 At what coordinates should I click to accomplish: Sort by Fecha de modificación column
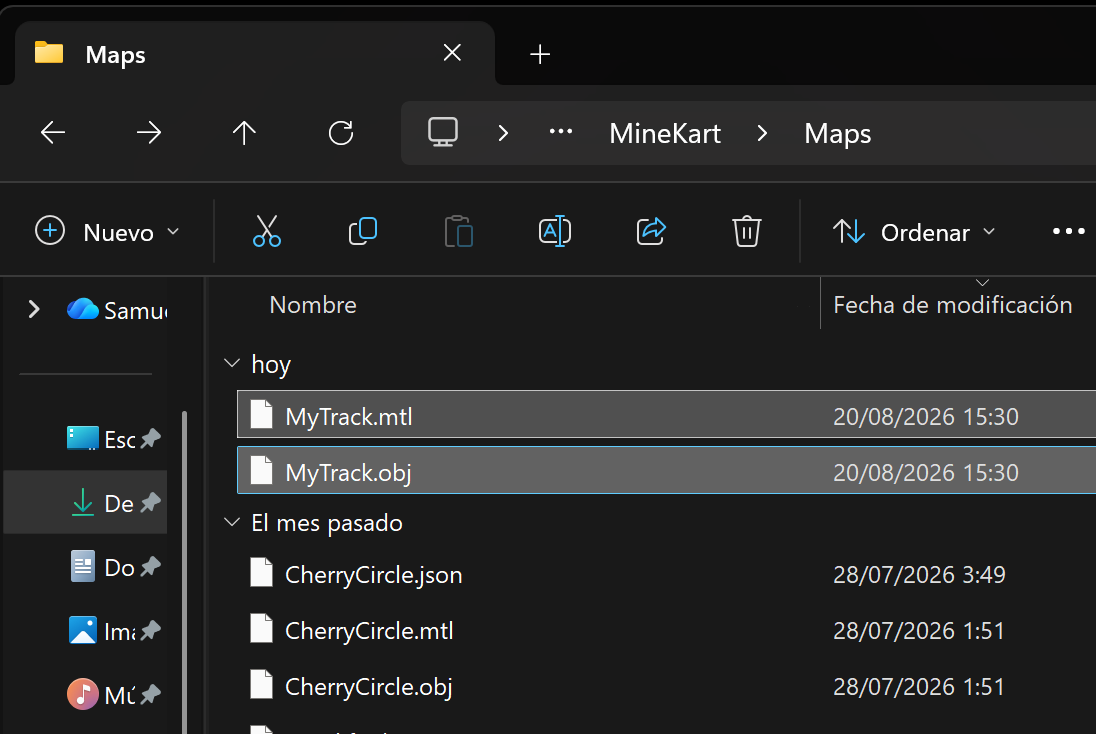953,305
